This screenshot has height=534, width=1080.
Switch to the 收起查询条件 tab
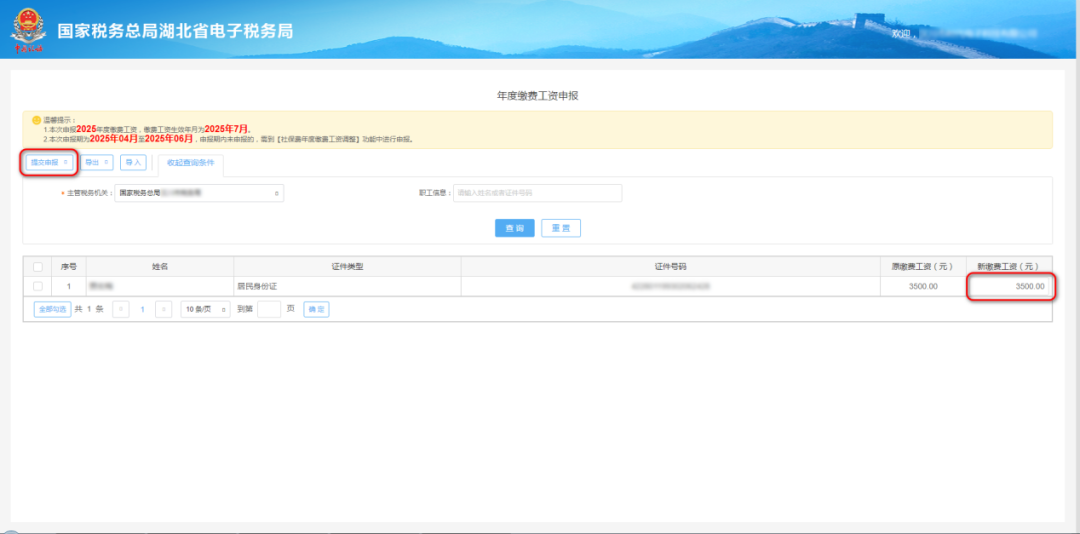click(190, 162)
